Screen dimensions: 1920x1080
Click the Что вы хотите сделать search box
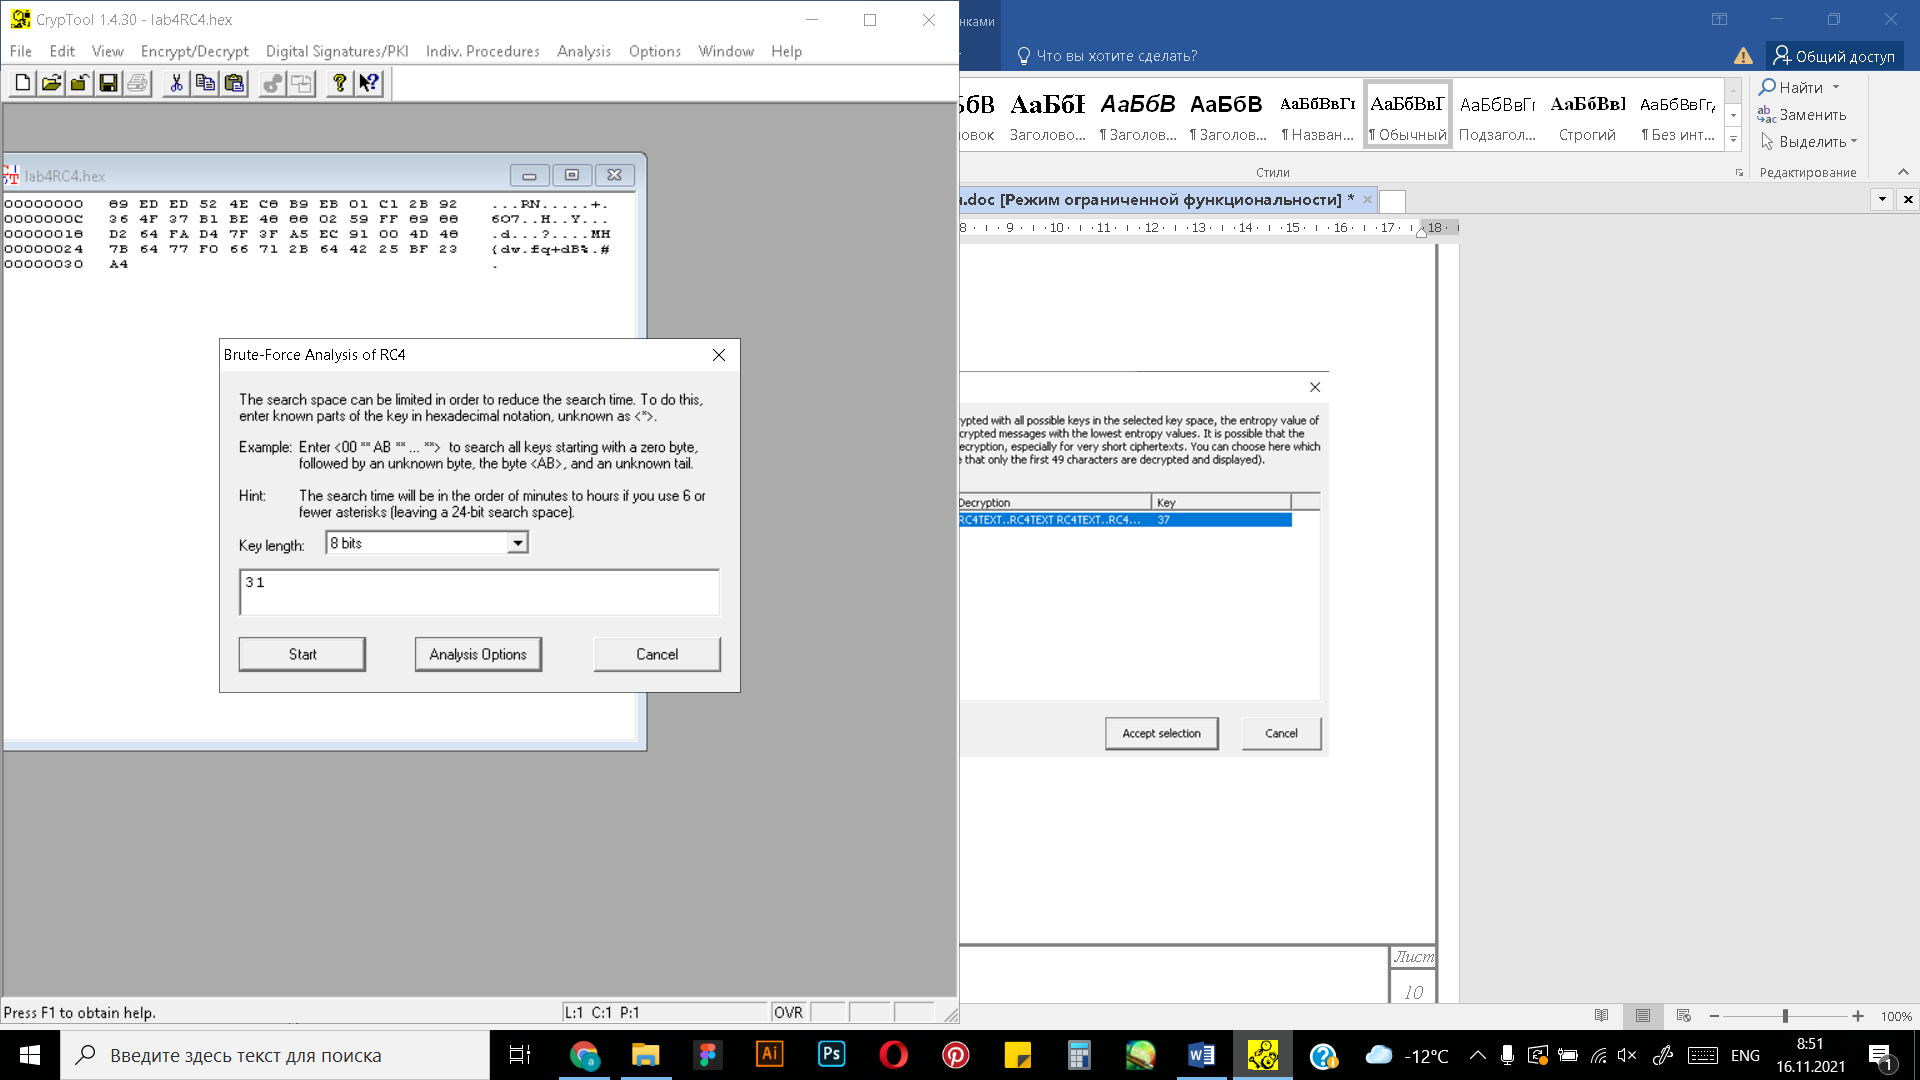tap(1107, 56)
